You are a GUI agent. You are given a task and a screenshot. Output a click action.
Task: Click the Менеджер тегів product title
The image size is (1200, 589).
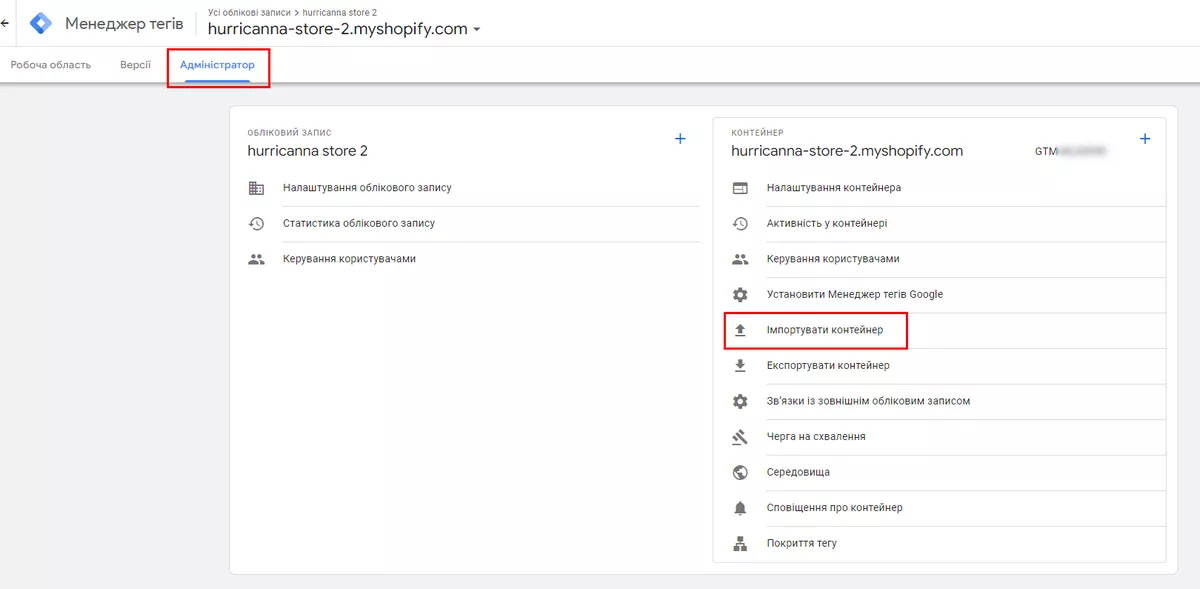pos(124,23)
